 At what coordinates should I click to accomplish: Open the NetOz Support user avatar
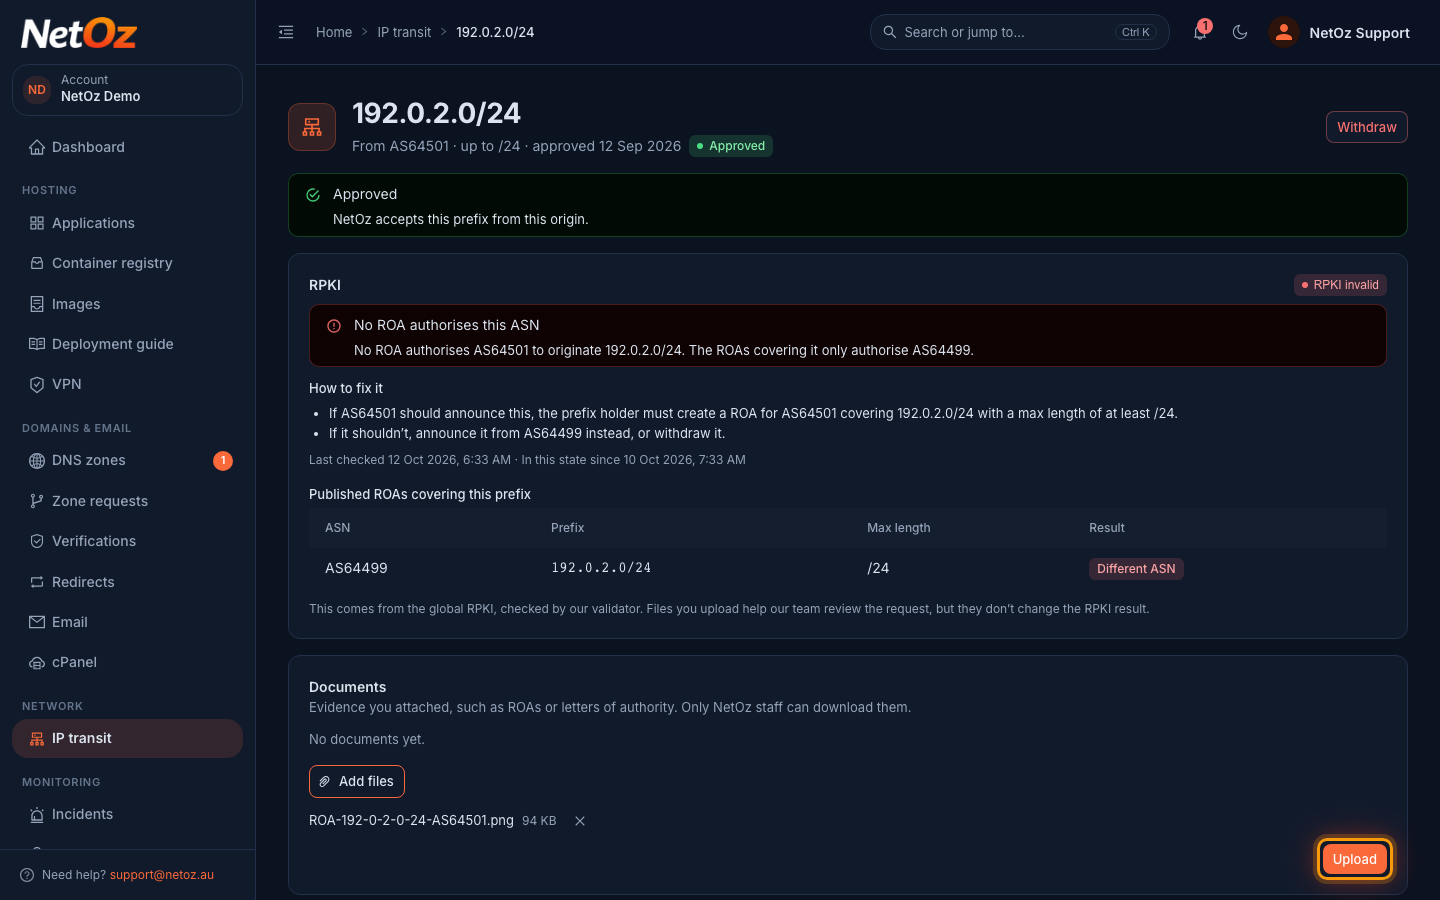1283,32
